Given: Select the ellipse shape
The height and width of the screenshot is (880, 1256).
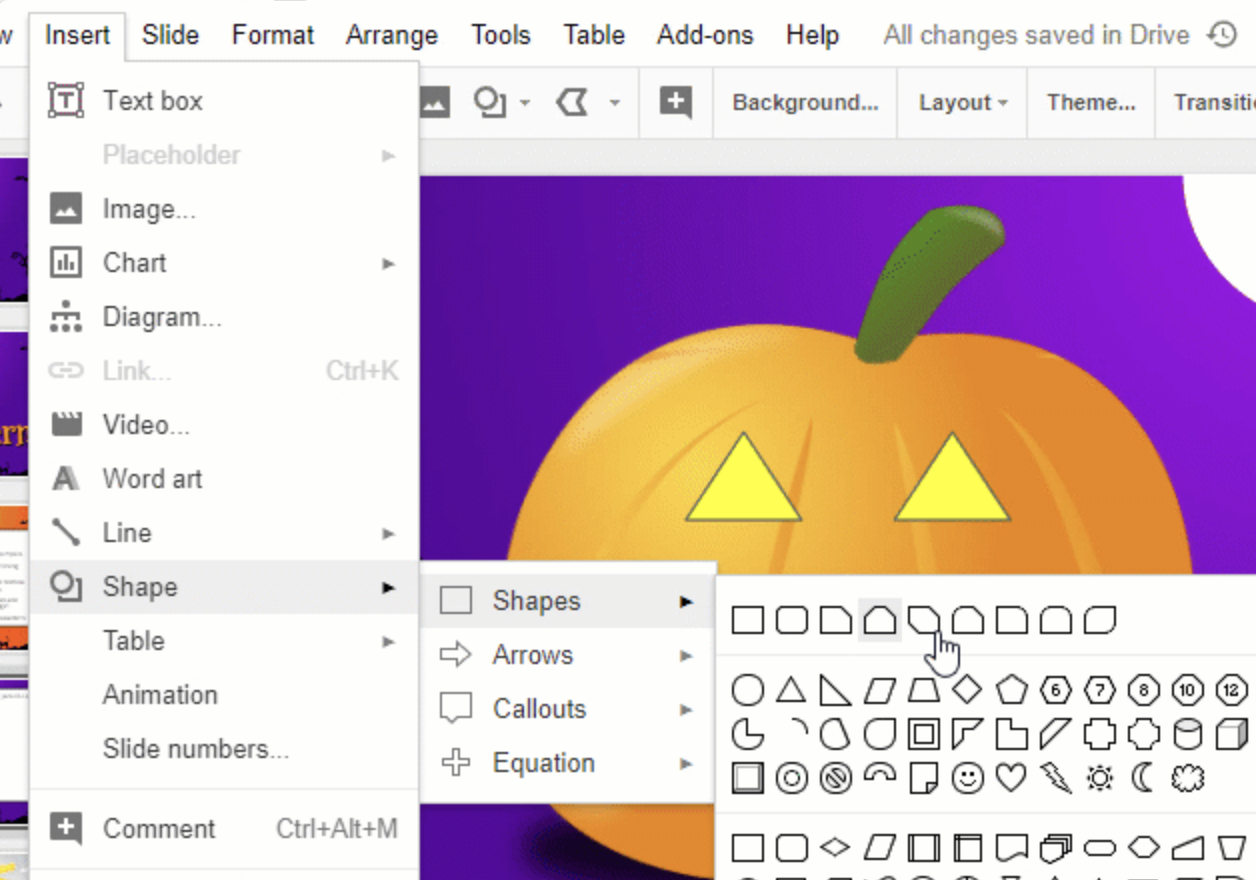Looking at the screenshot, I should (748, 690).
